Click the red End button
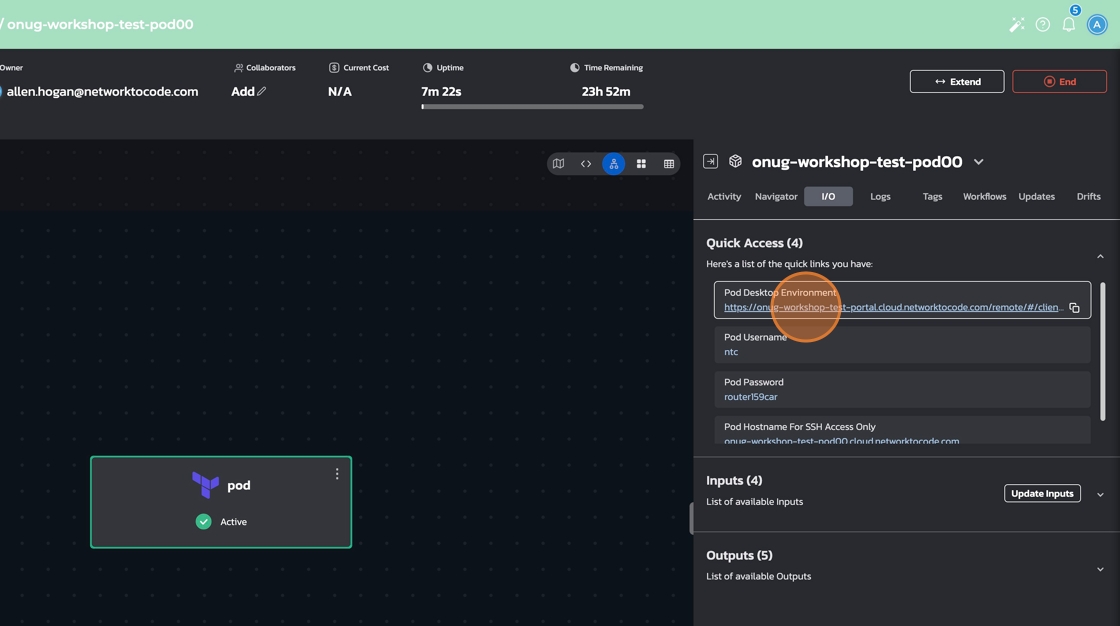1120x626 pixels. point(1059,81)
